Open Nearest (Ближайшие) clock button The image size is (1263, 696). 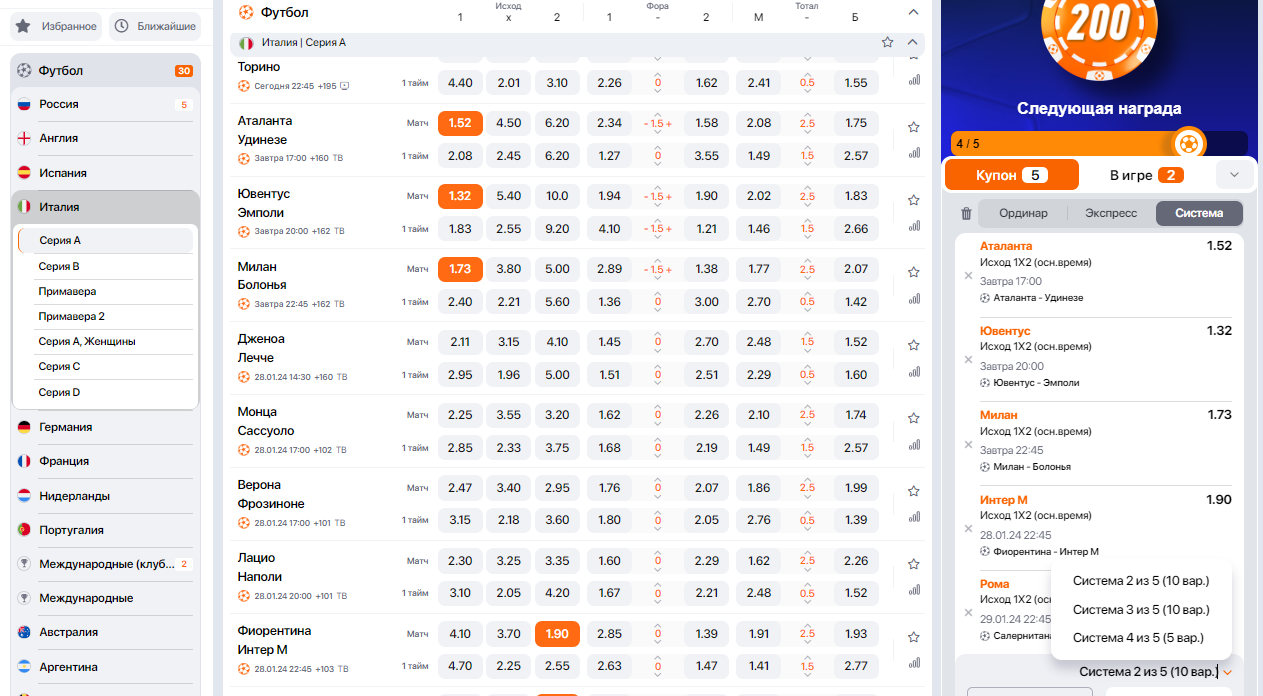click(154, 26)
